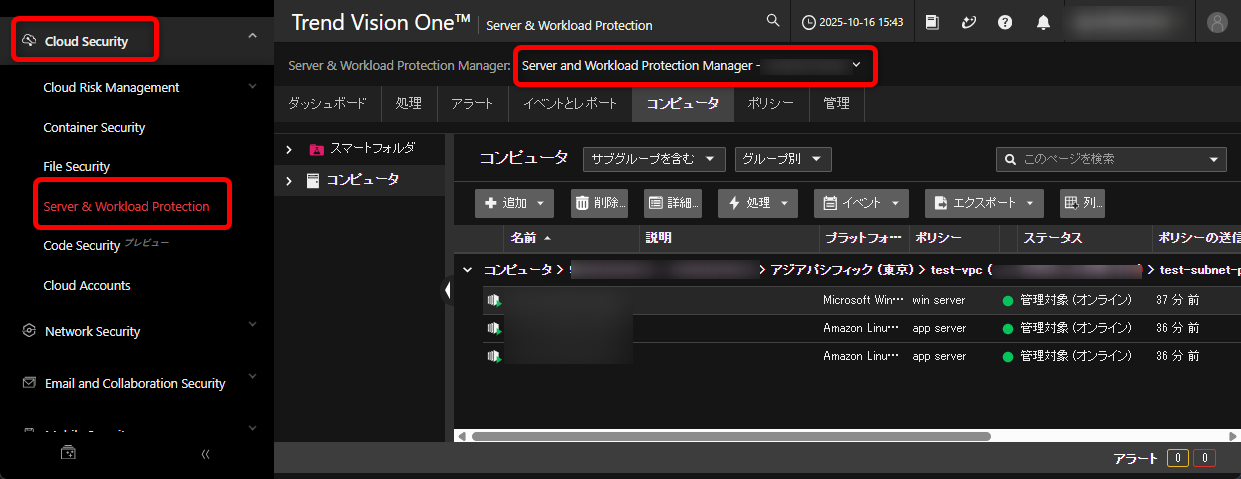Open the documentation book icon in header
Image resolution: width=1241 pixels, height=479 pixels.
(932, 22)
